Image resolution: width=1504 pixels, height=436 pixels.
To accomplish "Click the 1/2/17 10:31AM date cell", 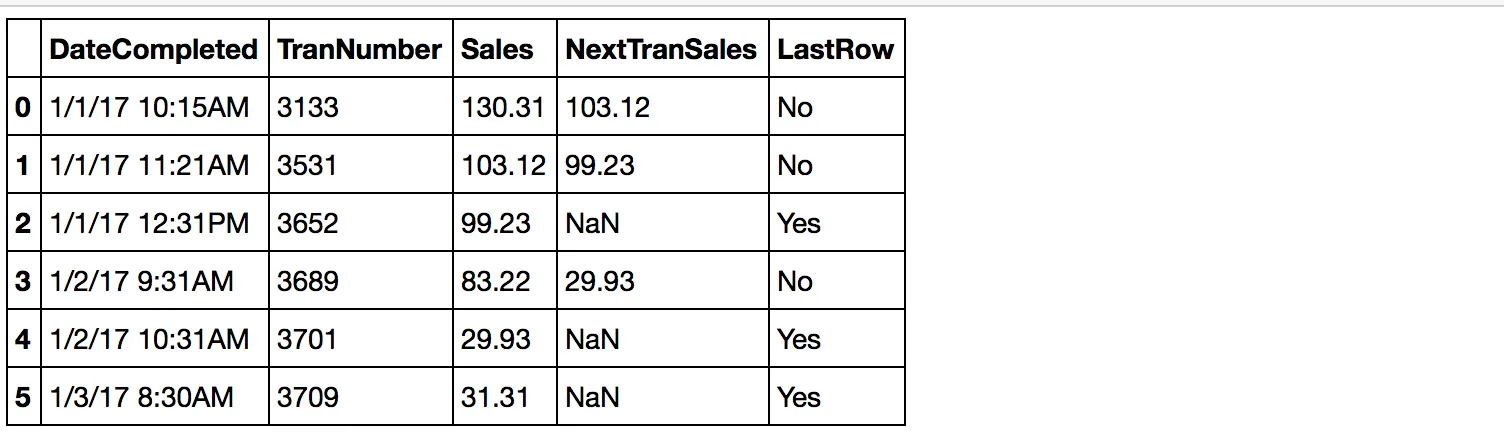I will 149,339.
